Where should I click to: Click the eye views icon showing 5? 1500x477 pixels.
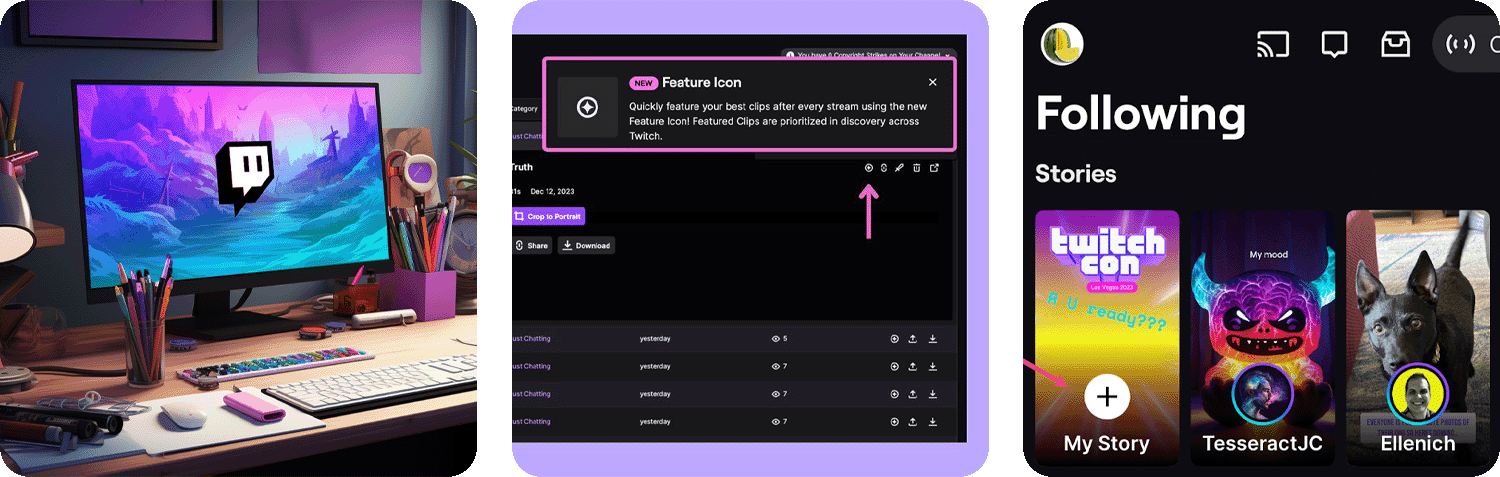(775, 339)
